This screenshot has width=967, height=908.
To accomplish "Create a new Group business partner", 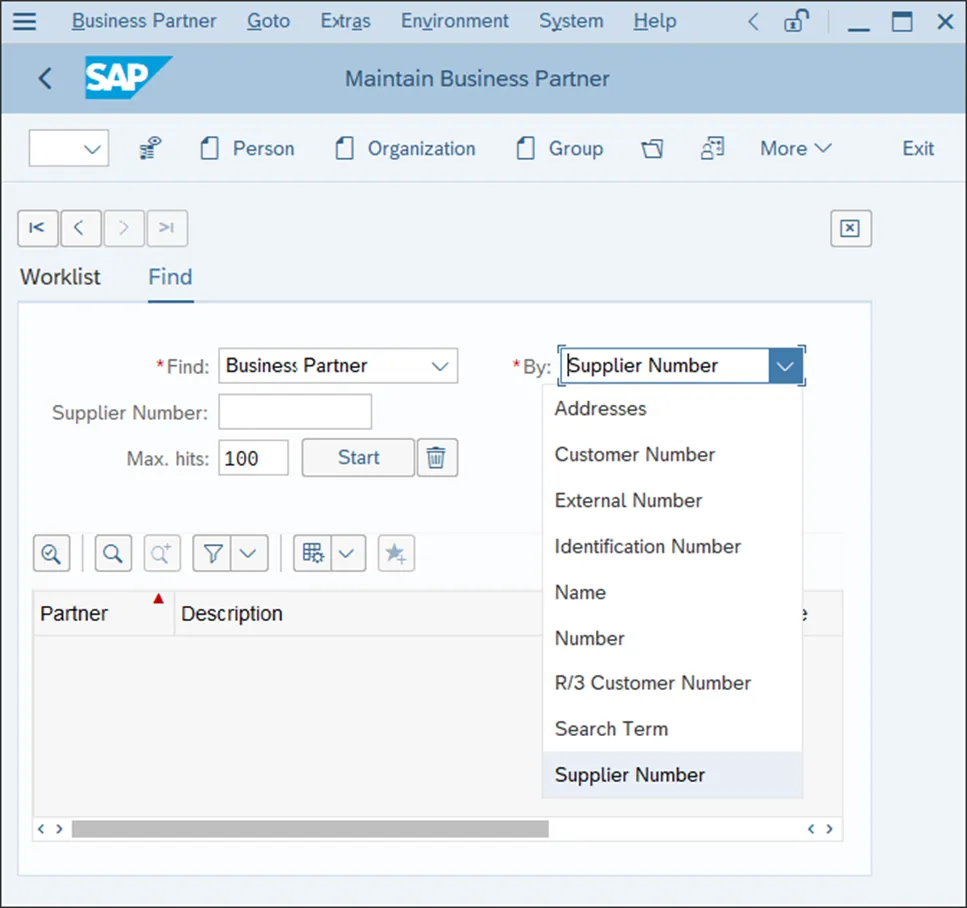I will pyautogui.click(x=559, y=149).
